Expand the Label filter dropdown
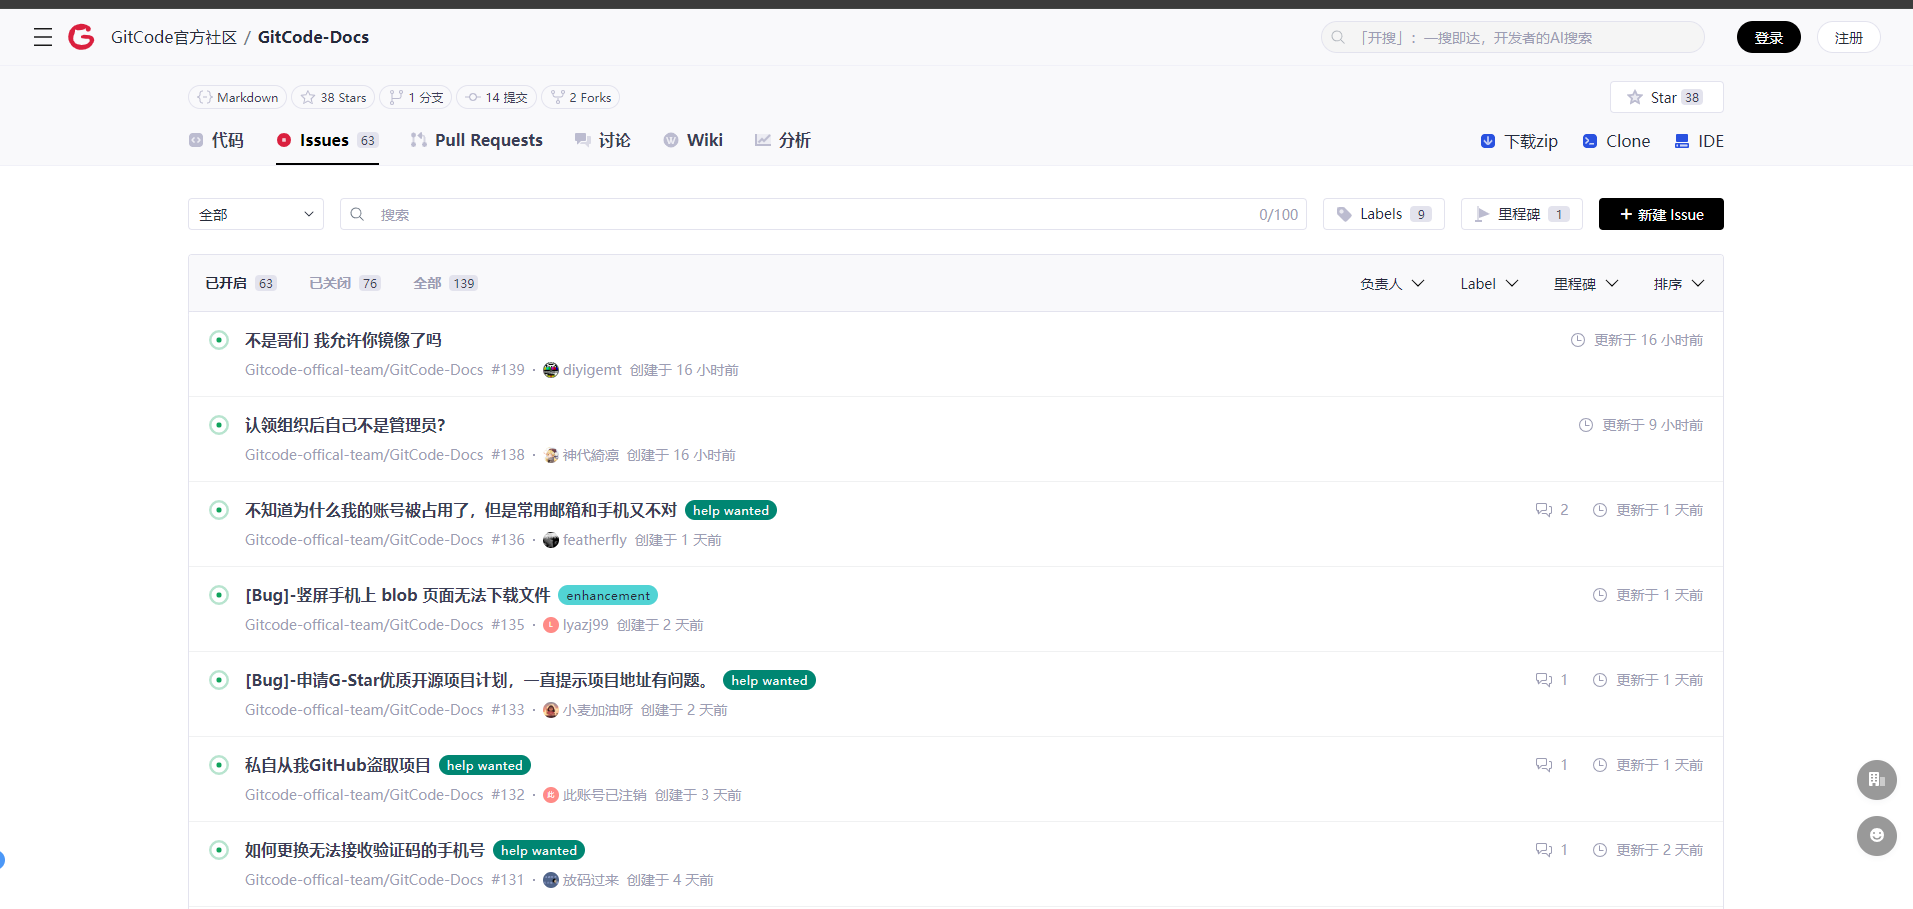 [1489, 284]
